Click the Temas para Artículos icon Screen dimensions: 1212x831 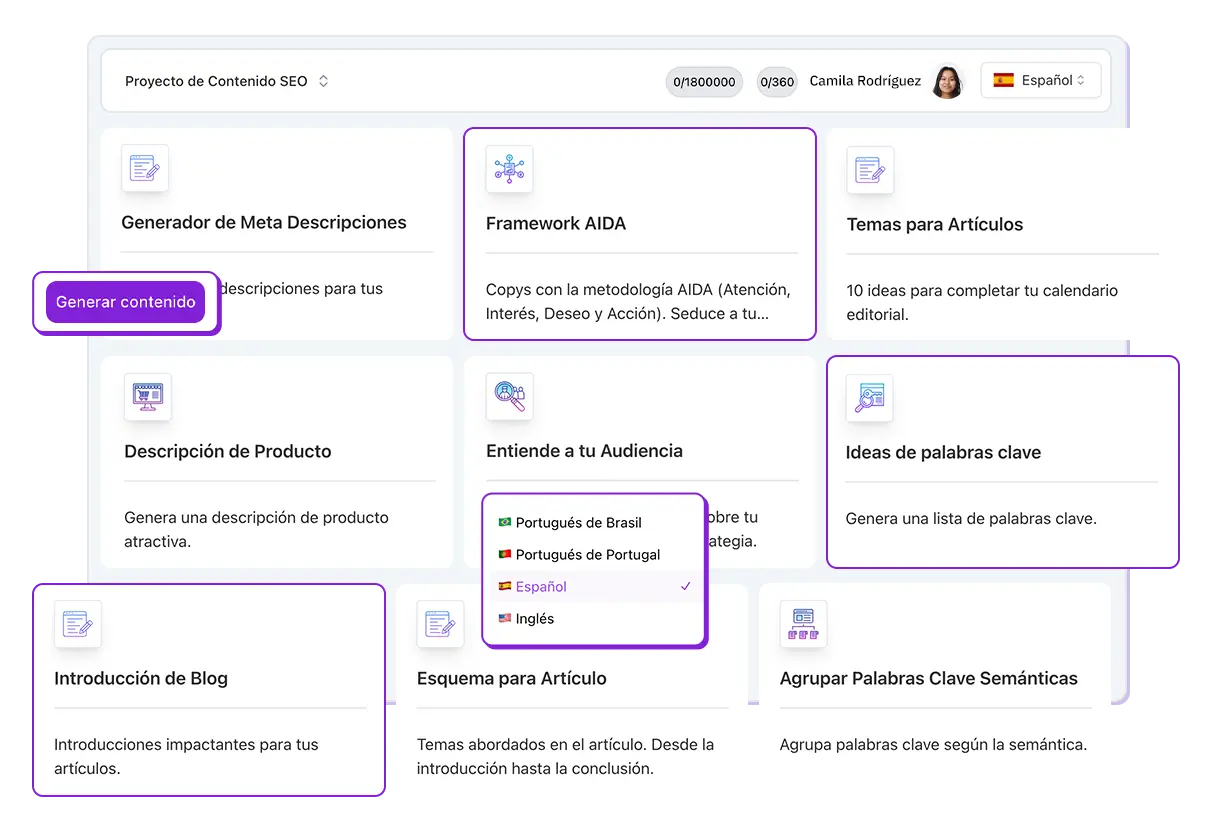pos(870,170)
